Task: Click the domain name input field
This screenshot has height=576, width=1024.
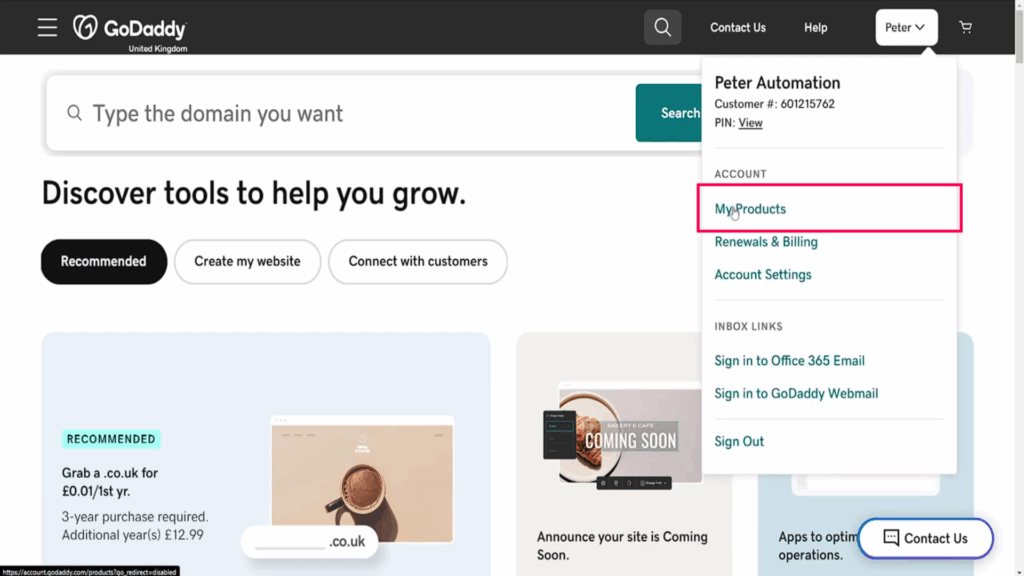Action: pos(350,113)
